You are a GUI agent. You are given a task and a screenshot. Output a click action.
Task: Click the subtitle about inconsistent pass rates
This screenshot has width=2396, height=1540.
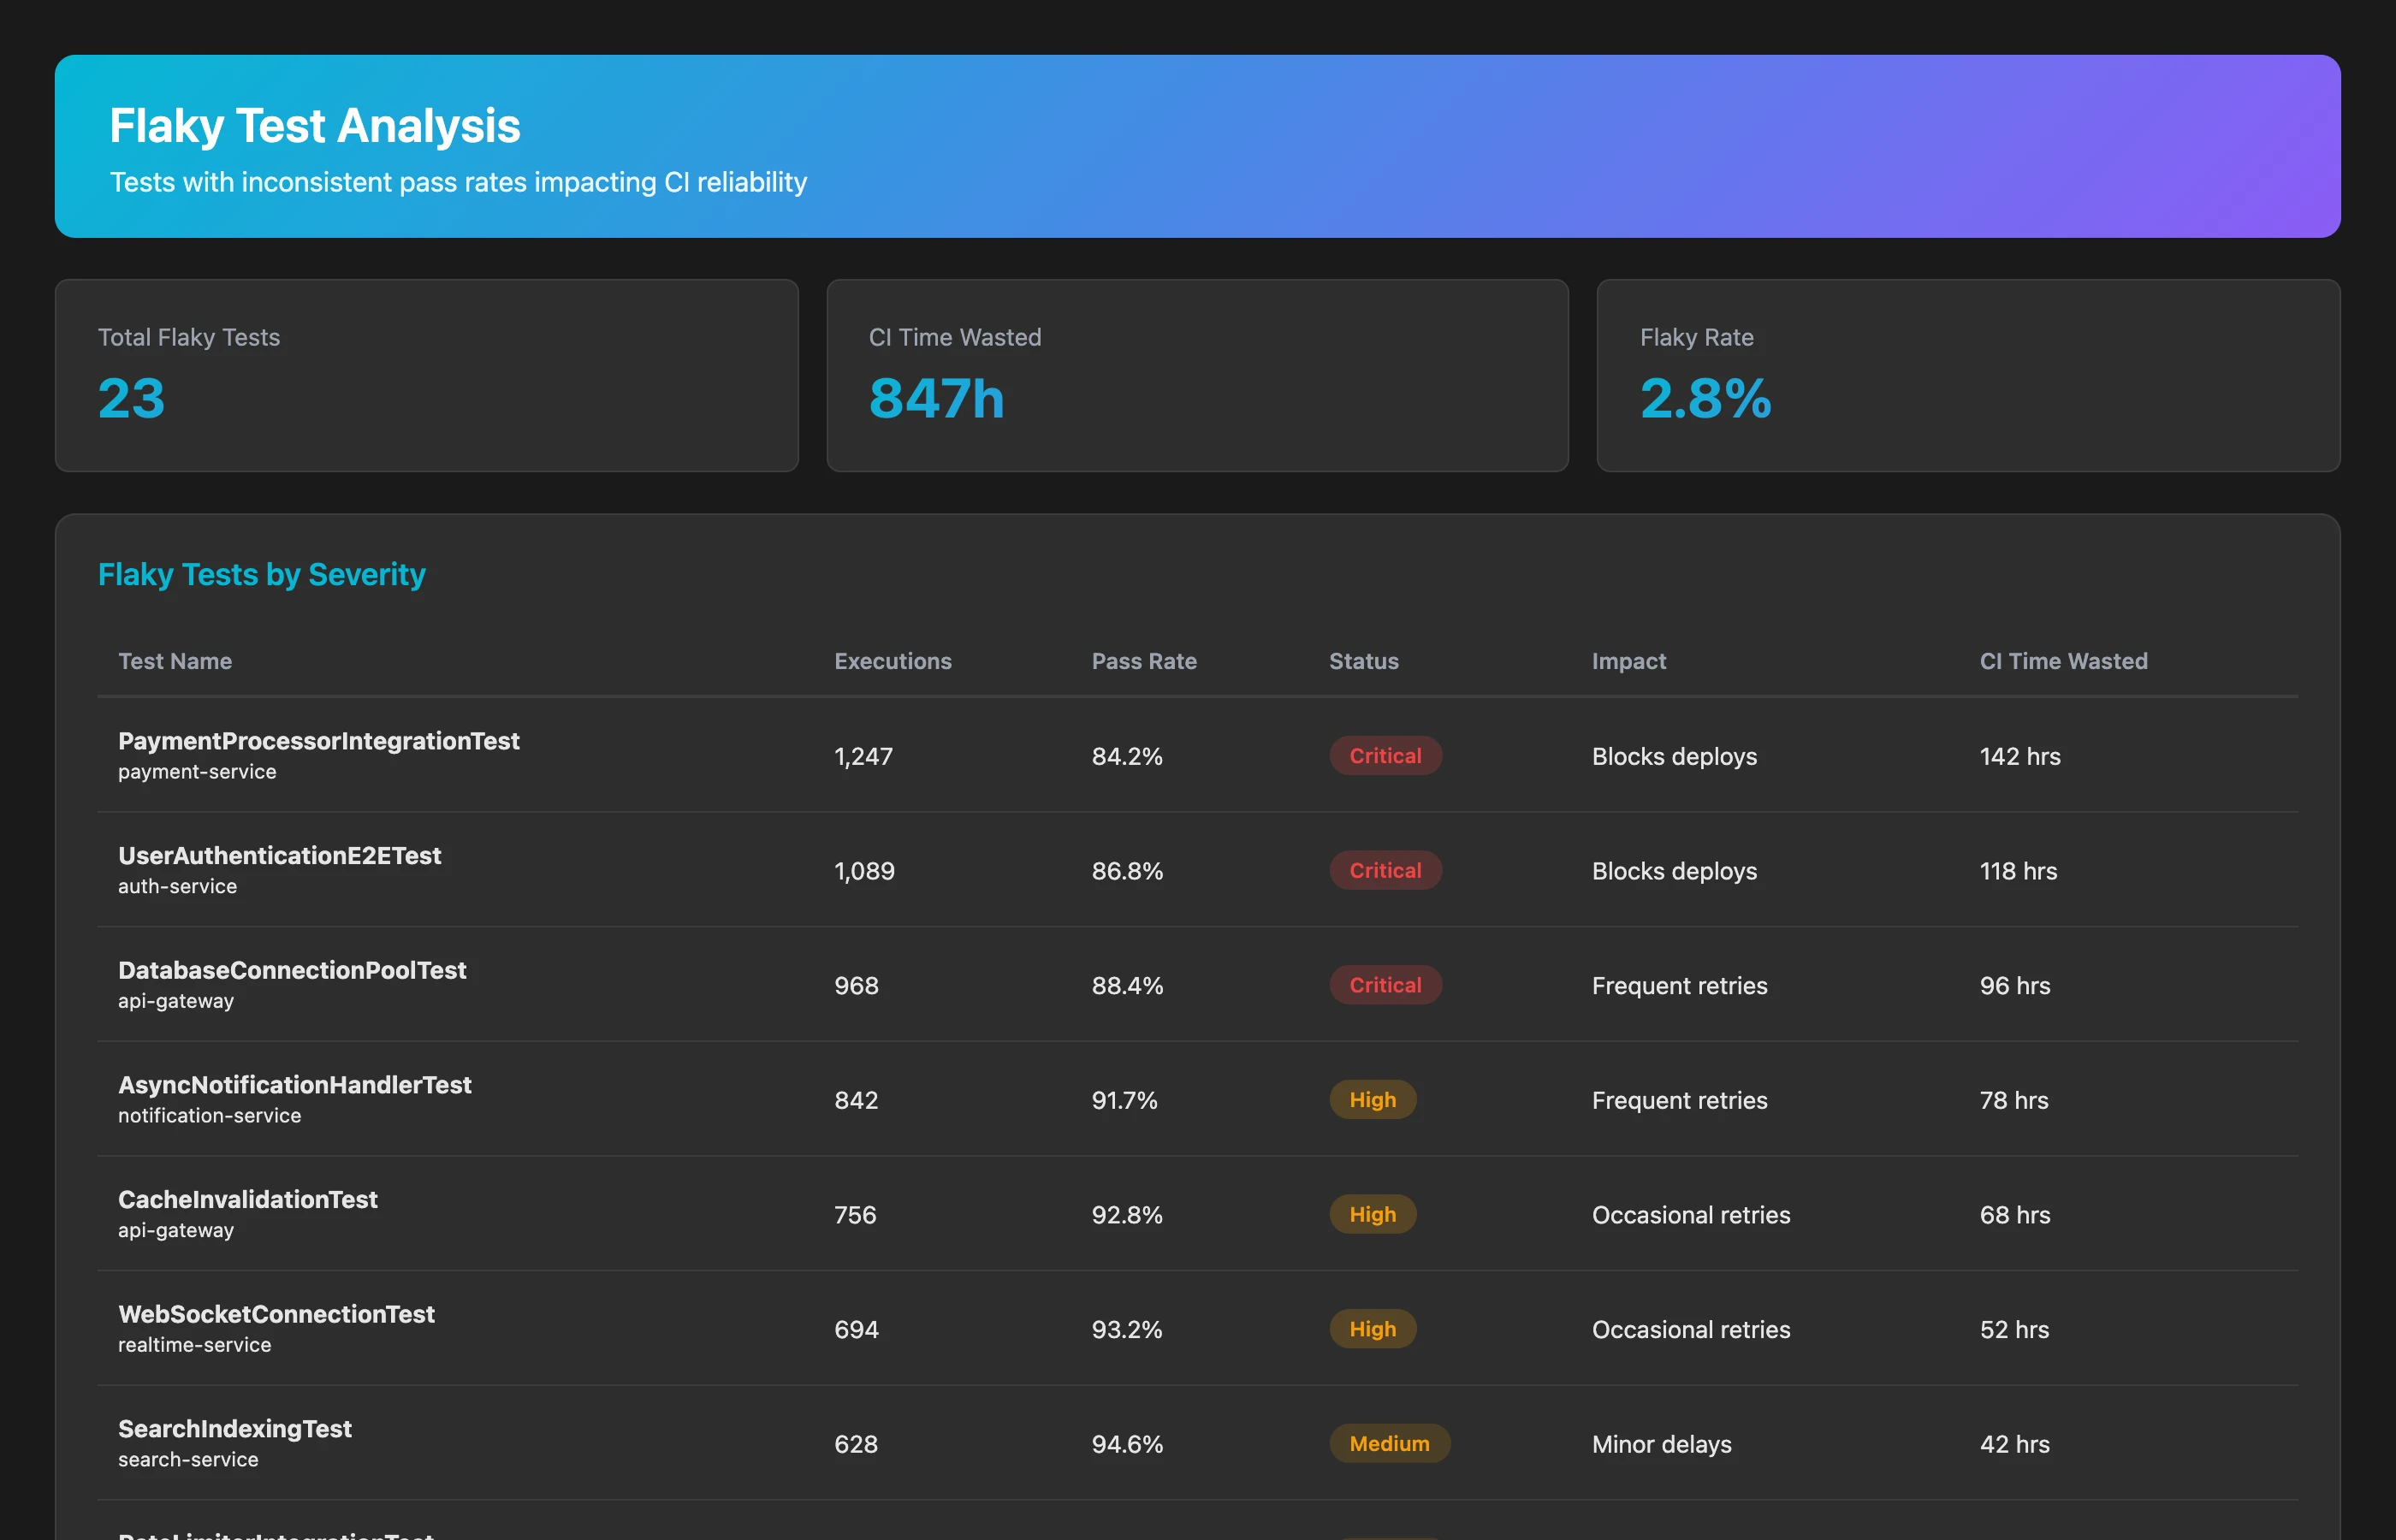click(458, 182)
